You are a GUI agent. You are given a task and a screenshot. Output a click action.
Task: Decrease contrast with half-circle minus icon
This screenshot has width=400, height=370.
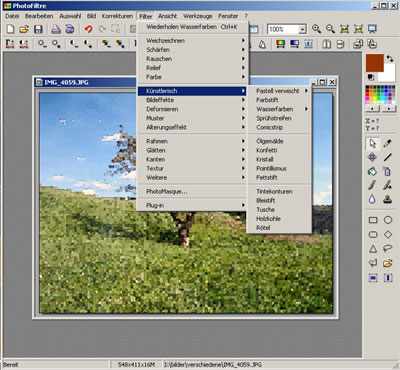tap(74, 44)
